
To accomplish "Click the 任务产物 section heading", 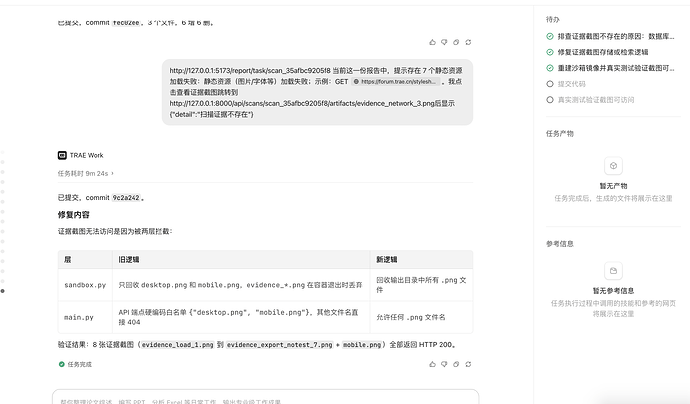I will click(x=560, y=133).
